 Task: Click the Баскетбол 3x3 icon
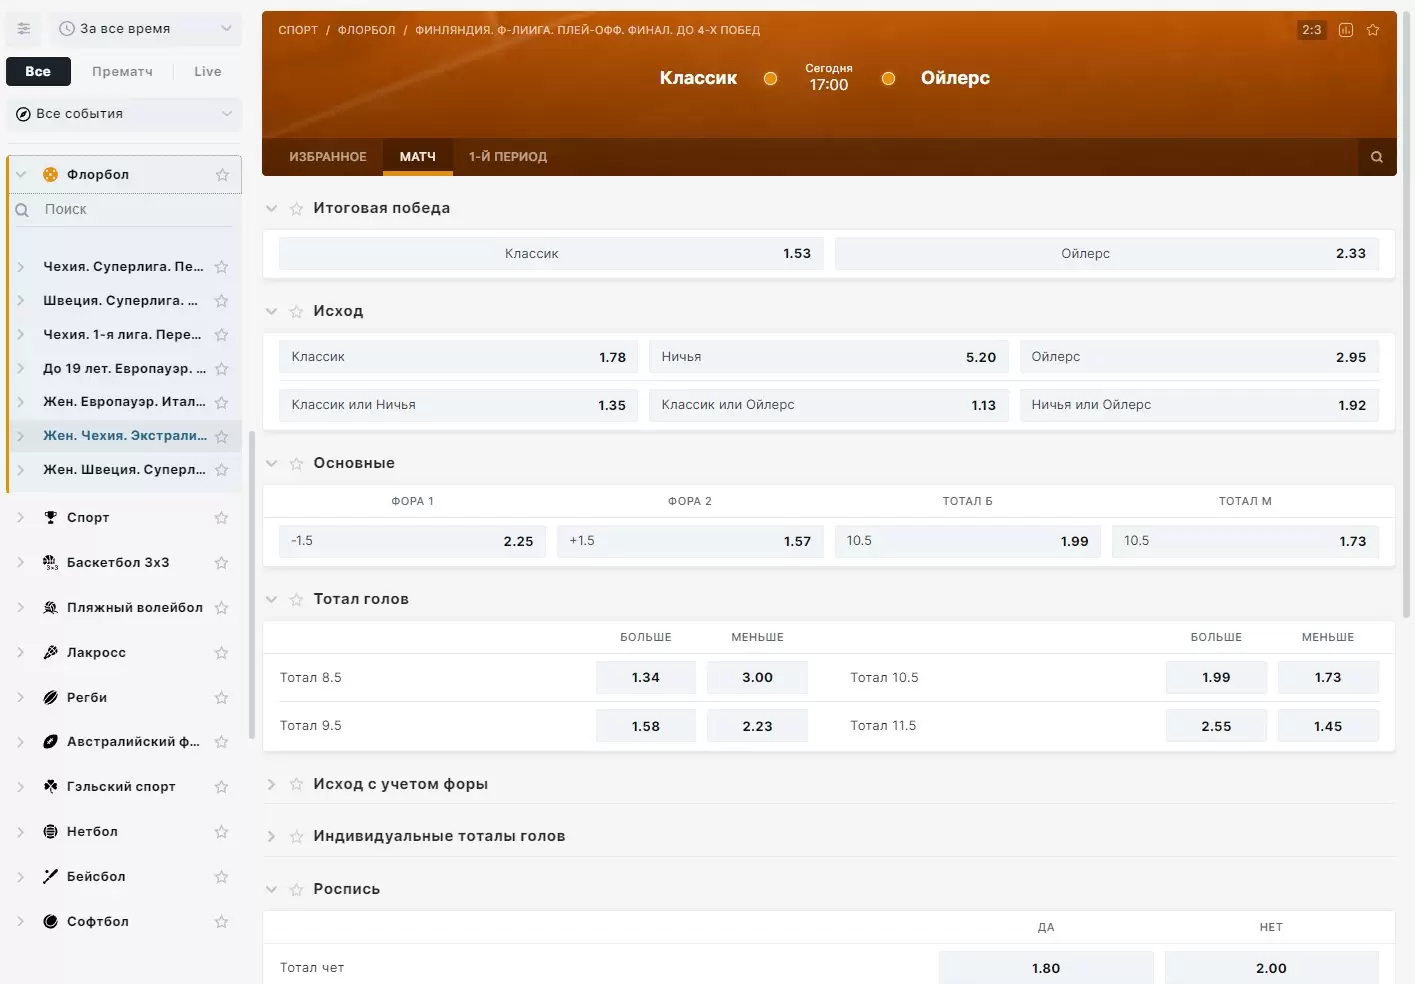[x=51, y=563]
